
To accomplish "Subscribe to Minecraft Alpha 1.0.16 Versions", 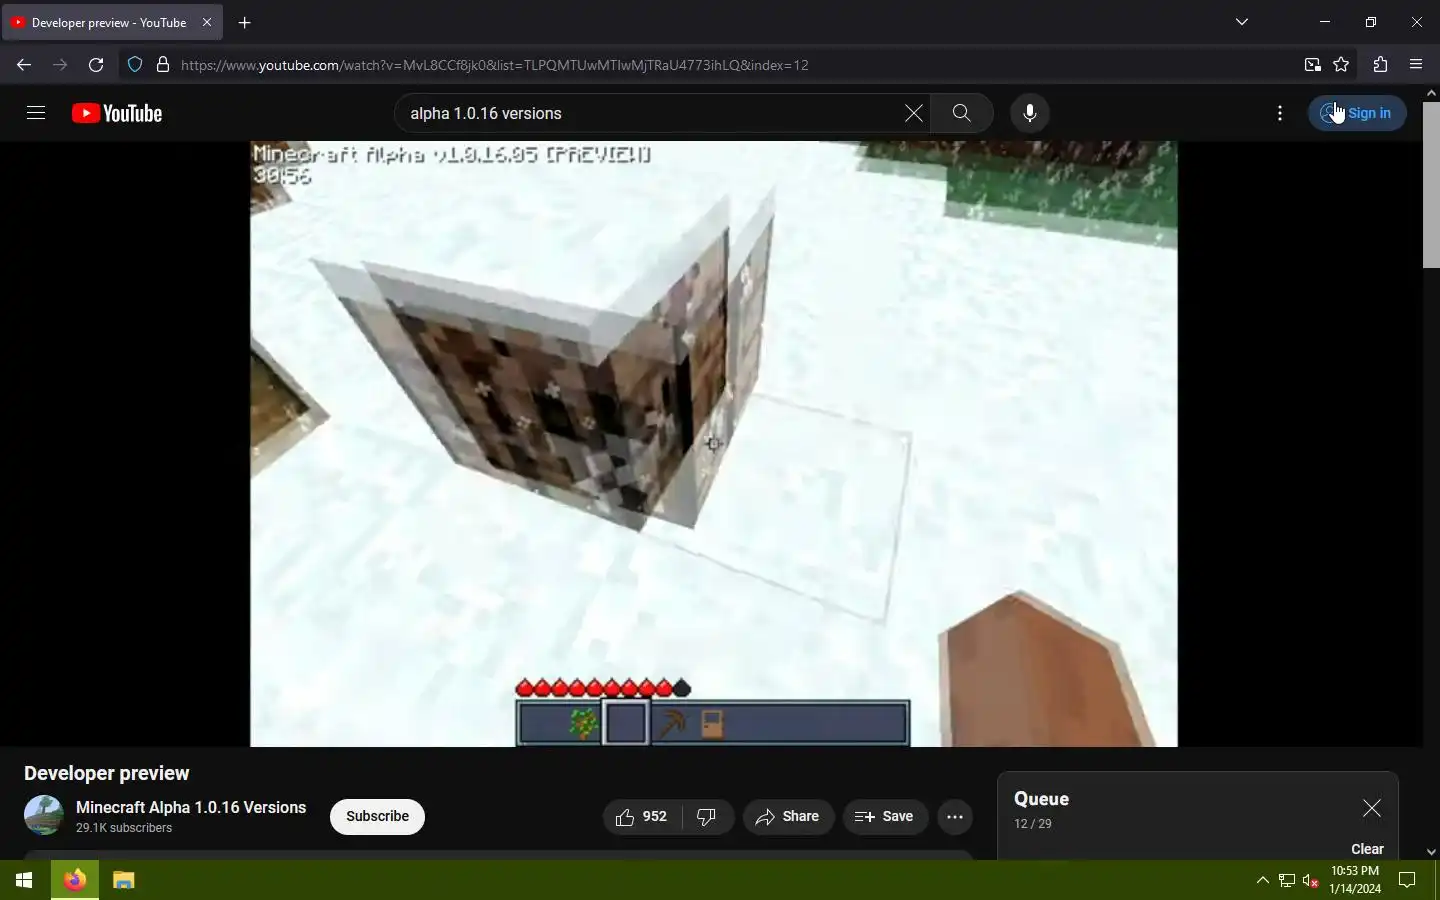I will coord(377,817).
